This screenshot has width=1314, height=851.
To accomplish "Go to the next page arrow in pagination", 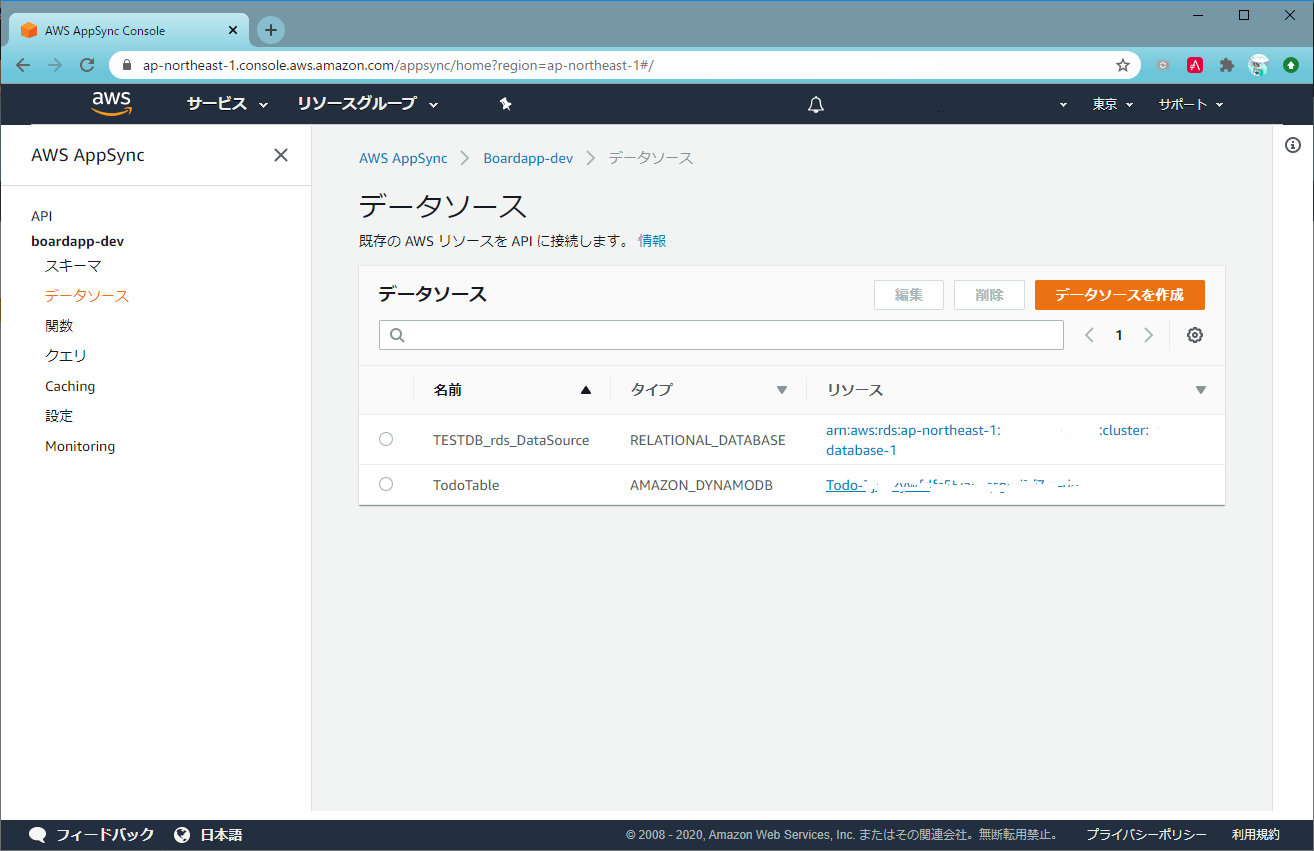I will [1148, 335].
